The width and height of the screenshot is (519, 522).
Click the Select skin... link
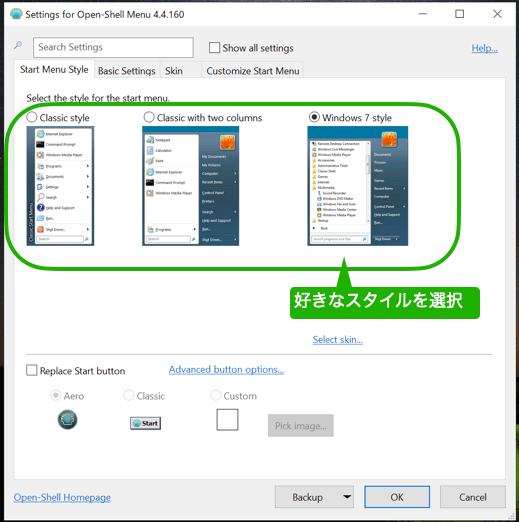coord(337,340)
